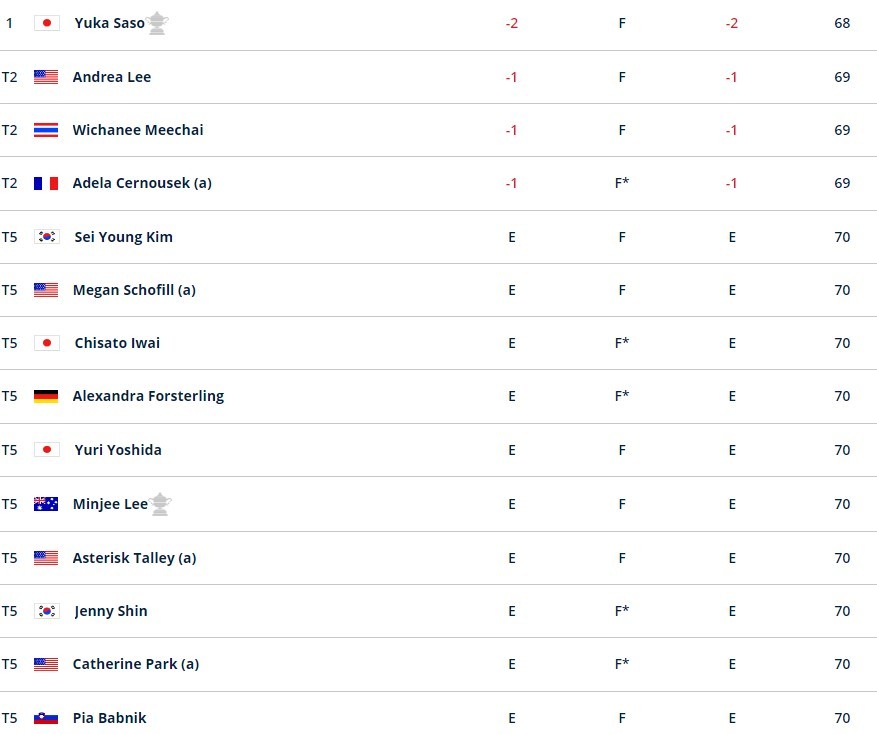Select the player name Andrea Lee
Screen dimensions: 877x734
pyautogui.click(x=112, y=77)
